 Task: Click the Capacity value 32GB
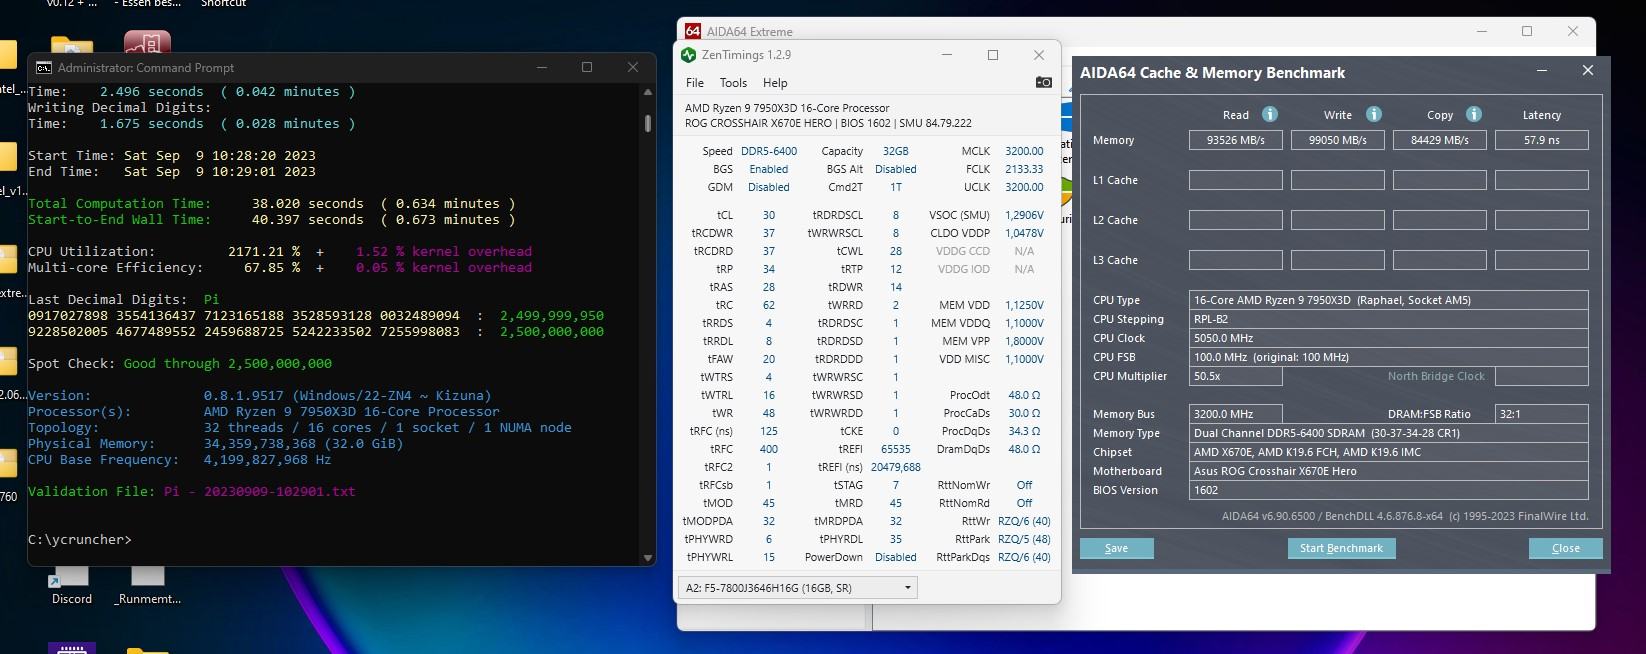coord(895,151)
